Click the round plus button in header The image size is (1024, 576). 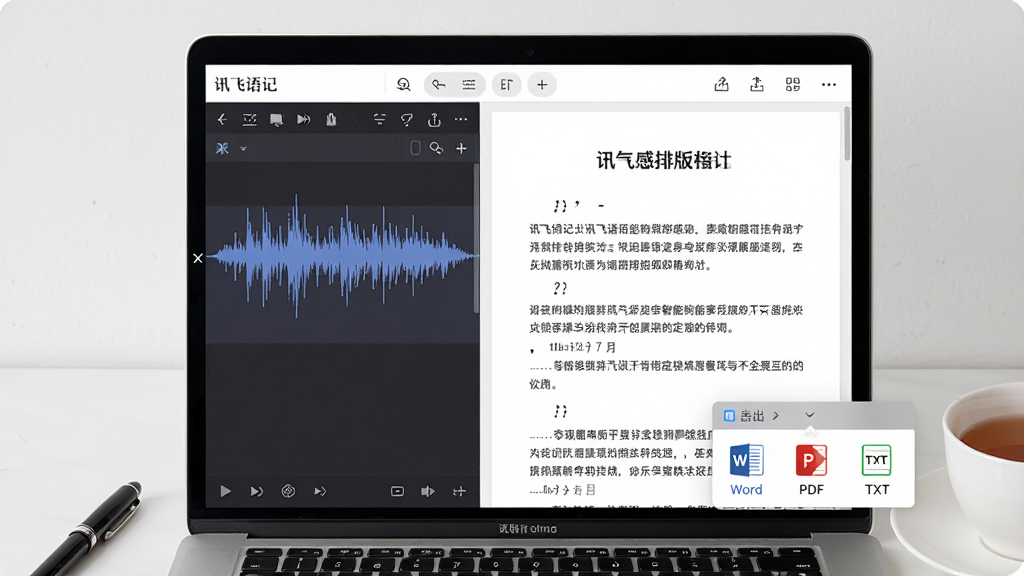coord(542,85)
